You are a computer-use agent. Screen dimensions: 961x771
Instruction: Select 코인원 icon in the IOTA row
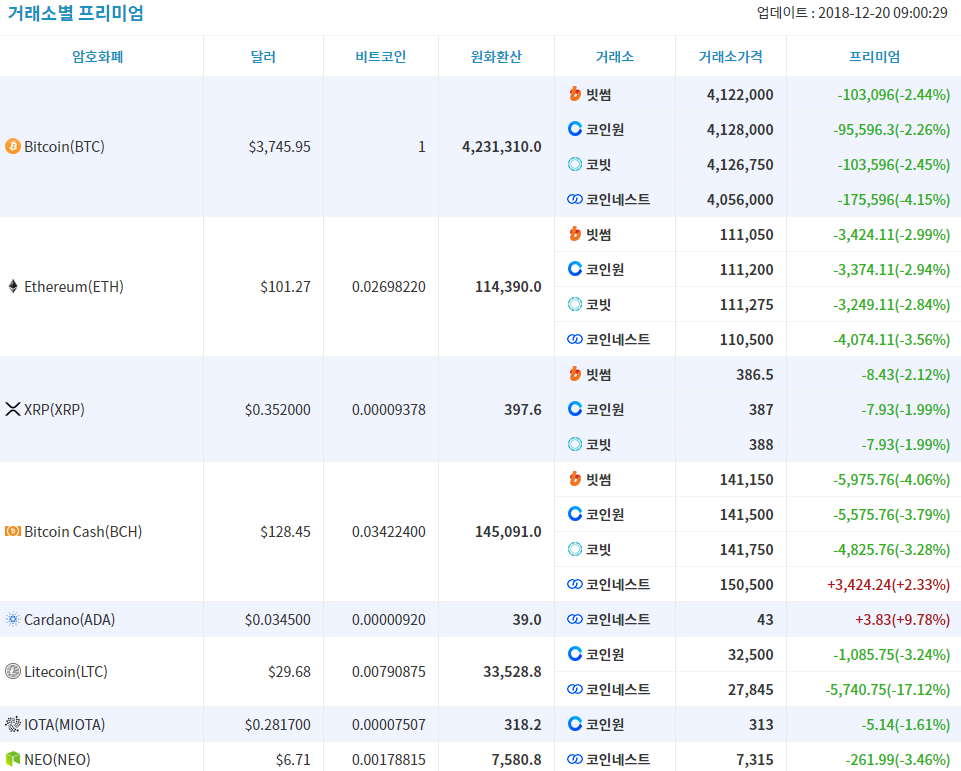[575, 723]
